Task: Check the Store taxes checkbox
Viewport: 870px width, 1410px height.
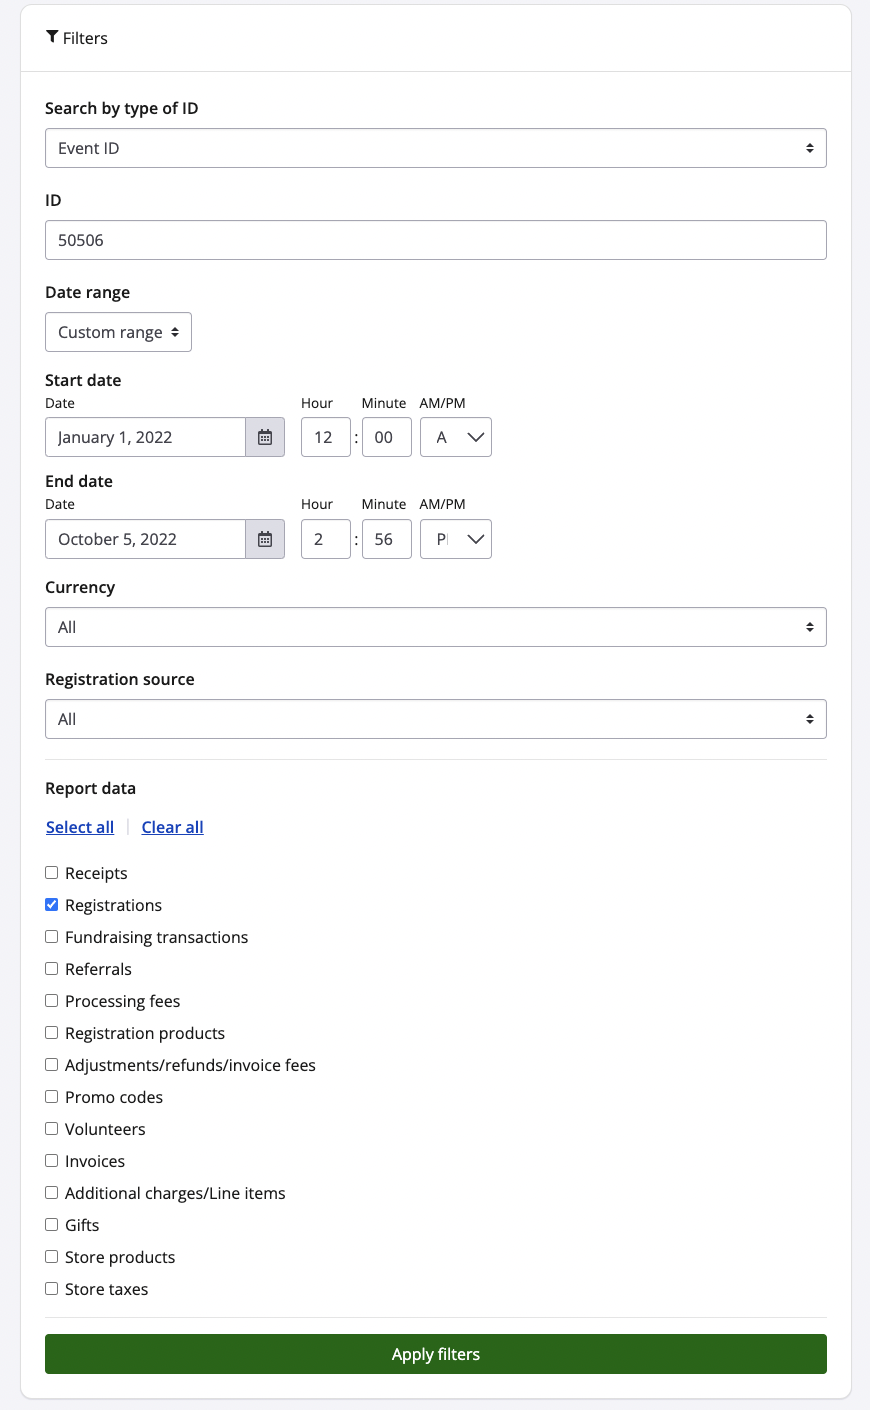Action: click(x=52, y=1289)
